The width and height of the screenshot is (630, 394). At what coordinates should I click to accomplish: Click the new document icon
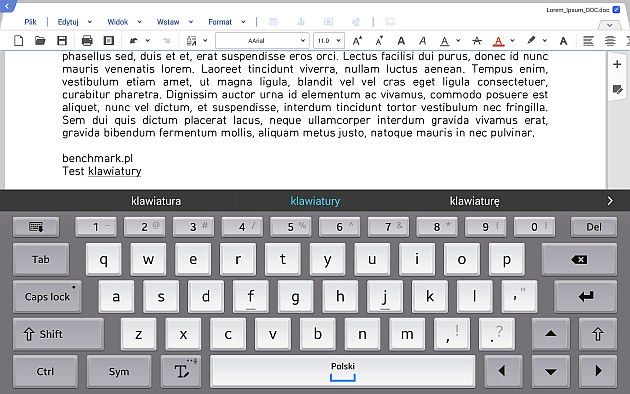(x=18, y=41)
